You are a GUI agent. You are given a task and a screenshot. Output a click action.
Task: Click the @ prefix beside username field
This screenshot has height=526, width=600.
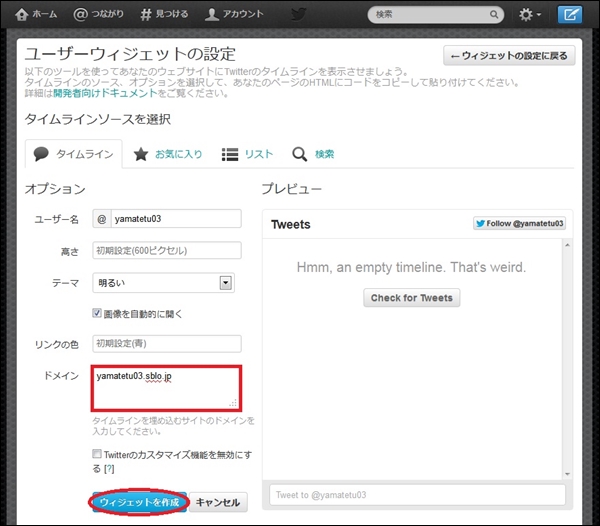[x=102, y=219]
